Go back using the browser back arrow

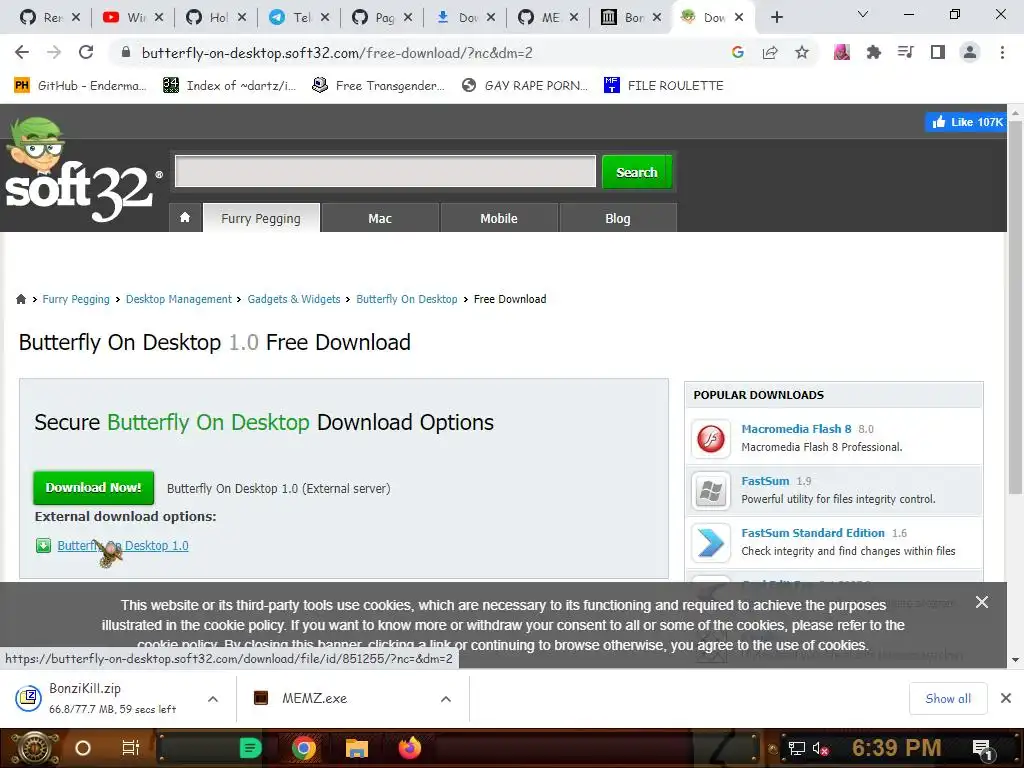(x=22, y=52)
